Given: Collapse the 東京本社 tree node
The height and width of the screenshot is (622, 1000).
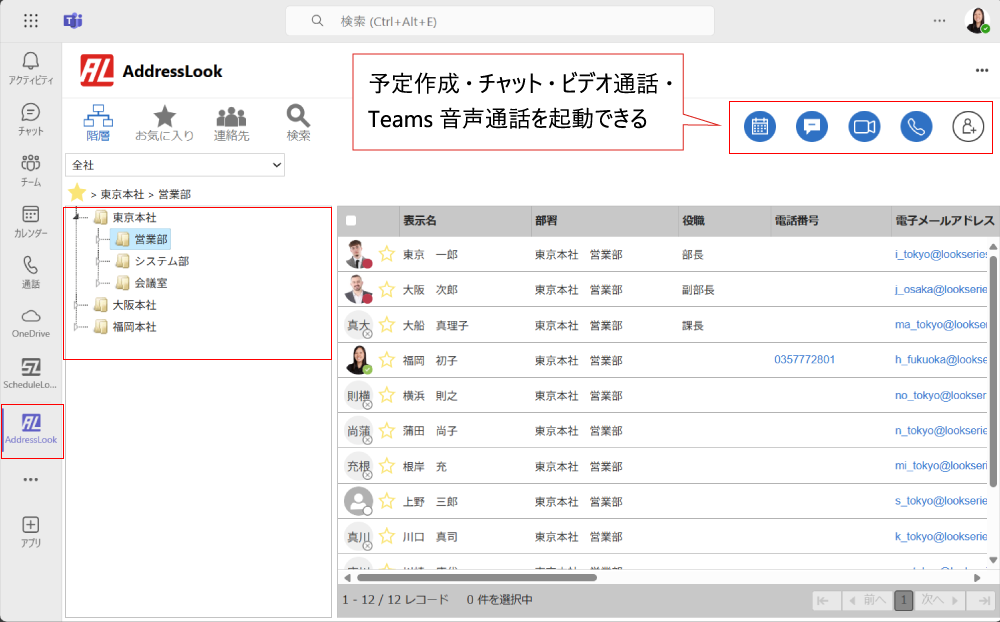Looking at the screenshot, I should point(77,217).
